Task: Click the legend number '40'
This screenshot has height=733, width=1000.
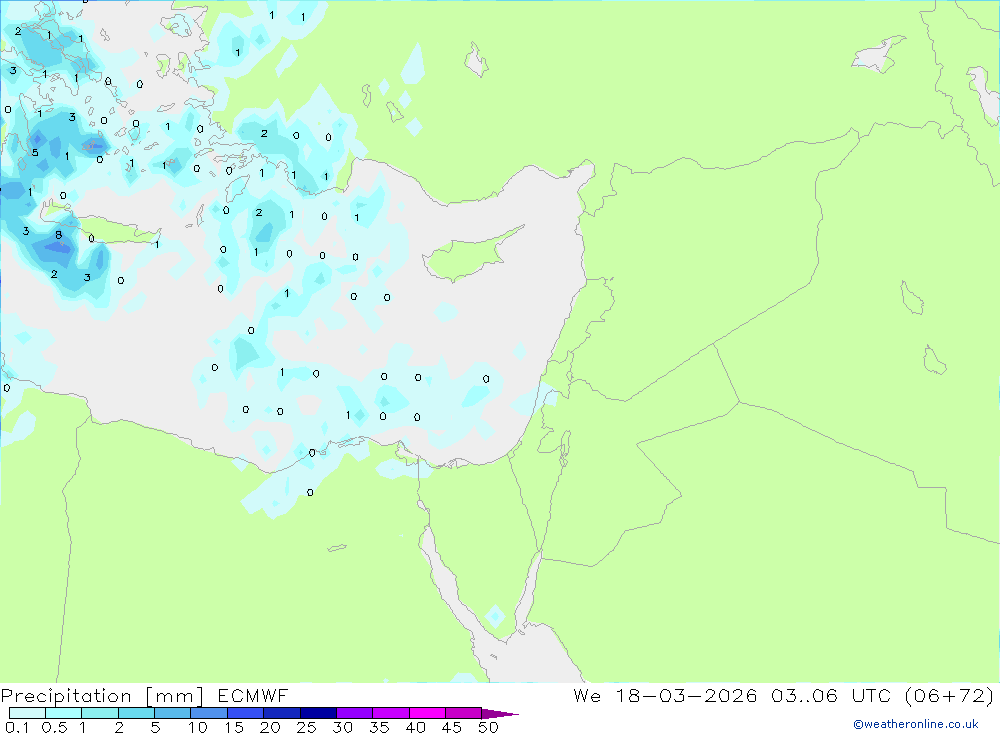Action: (x=416, y=727)
